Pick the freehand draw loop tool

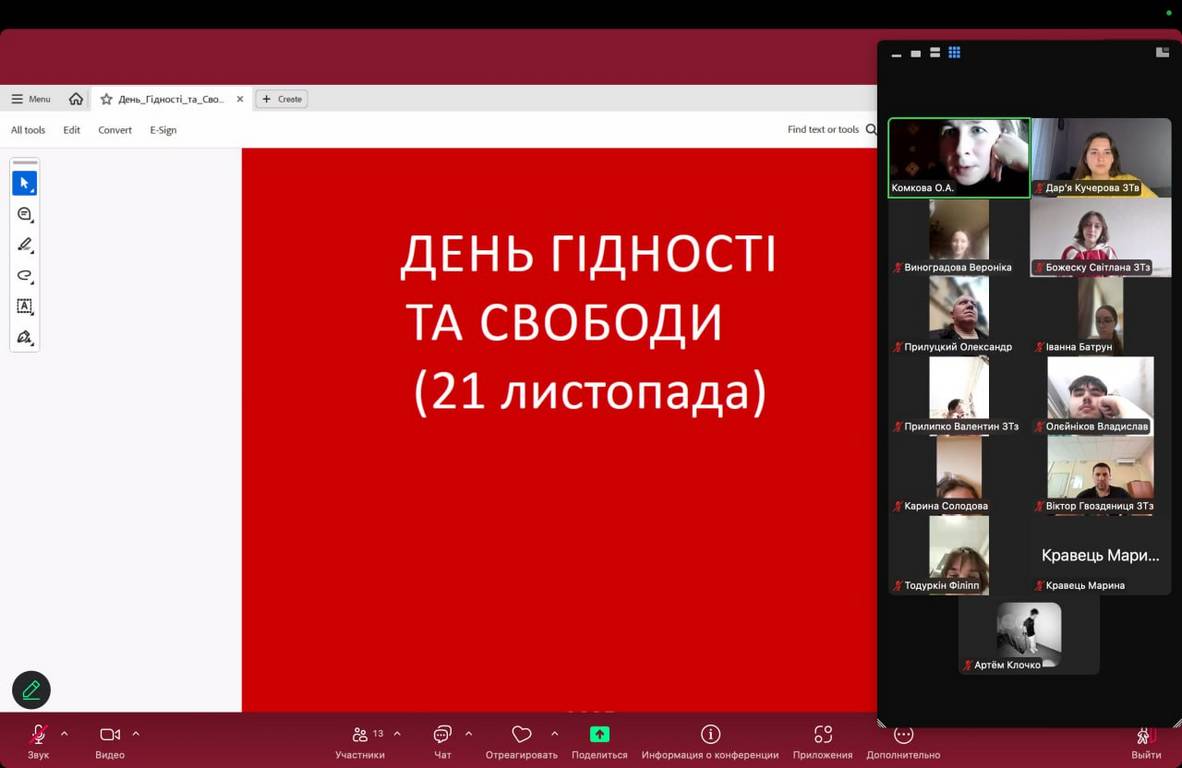pyautogui.click(x=25, y=276)
